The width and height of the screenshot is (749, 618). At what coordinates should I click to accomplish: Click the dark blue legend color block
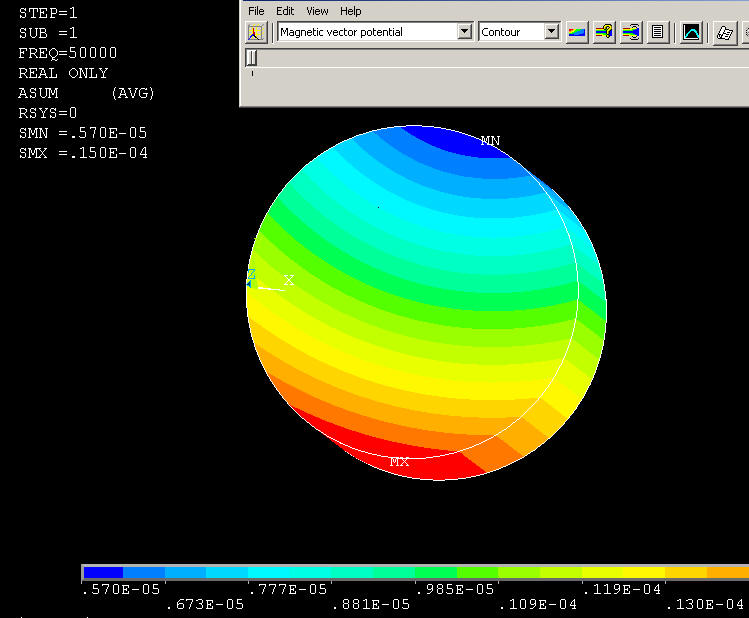tap(103, 572)
